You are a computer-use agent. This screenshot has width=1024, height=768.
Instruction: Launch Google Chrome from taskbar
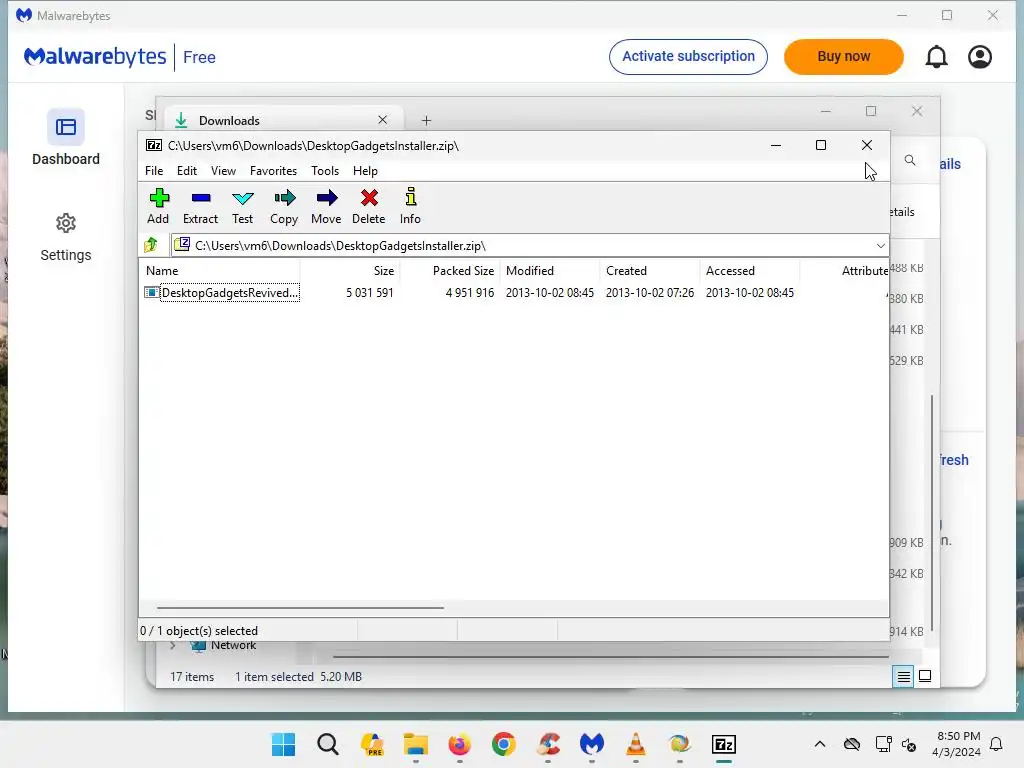(x=504, y=744)
